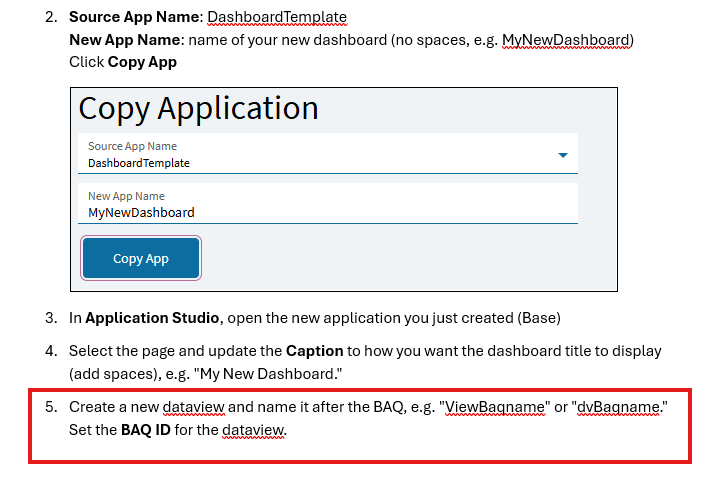This screenshot has width=723, height=502.
Task: Click the bold word 'Caption' in step 4
Action: pyautogui.click(x=314, y=351)
